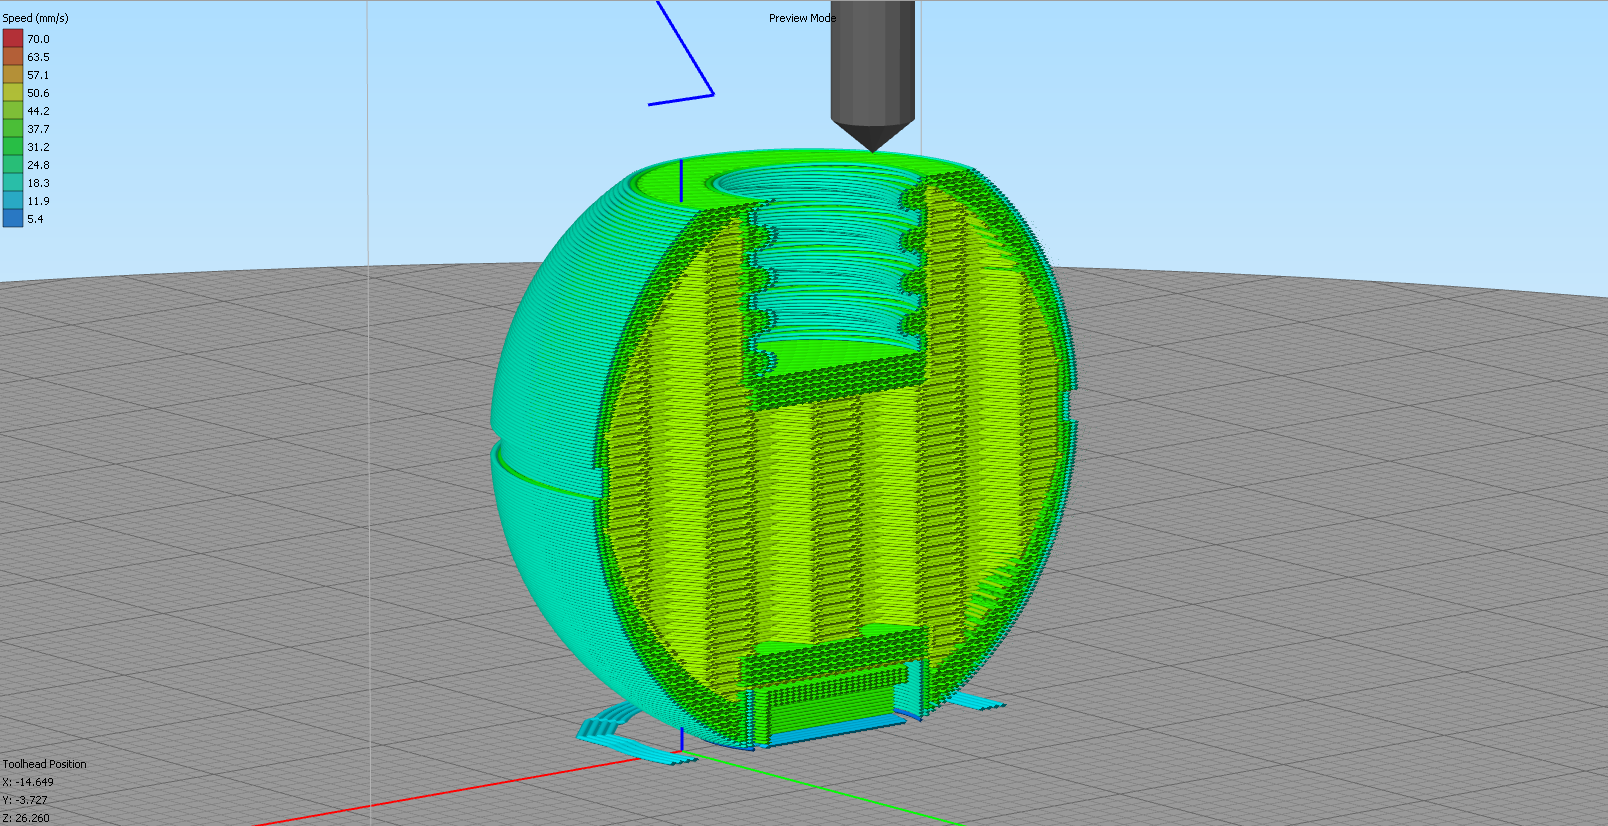The image size is (1608, 826).
Task: Select the Y: -3.727 toolhead coordinate
Action: tap(25, 800)
